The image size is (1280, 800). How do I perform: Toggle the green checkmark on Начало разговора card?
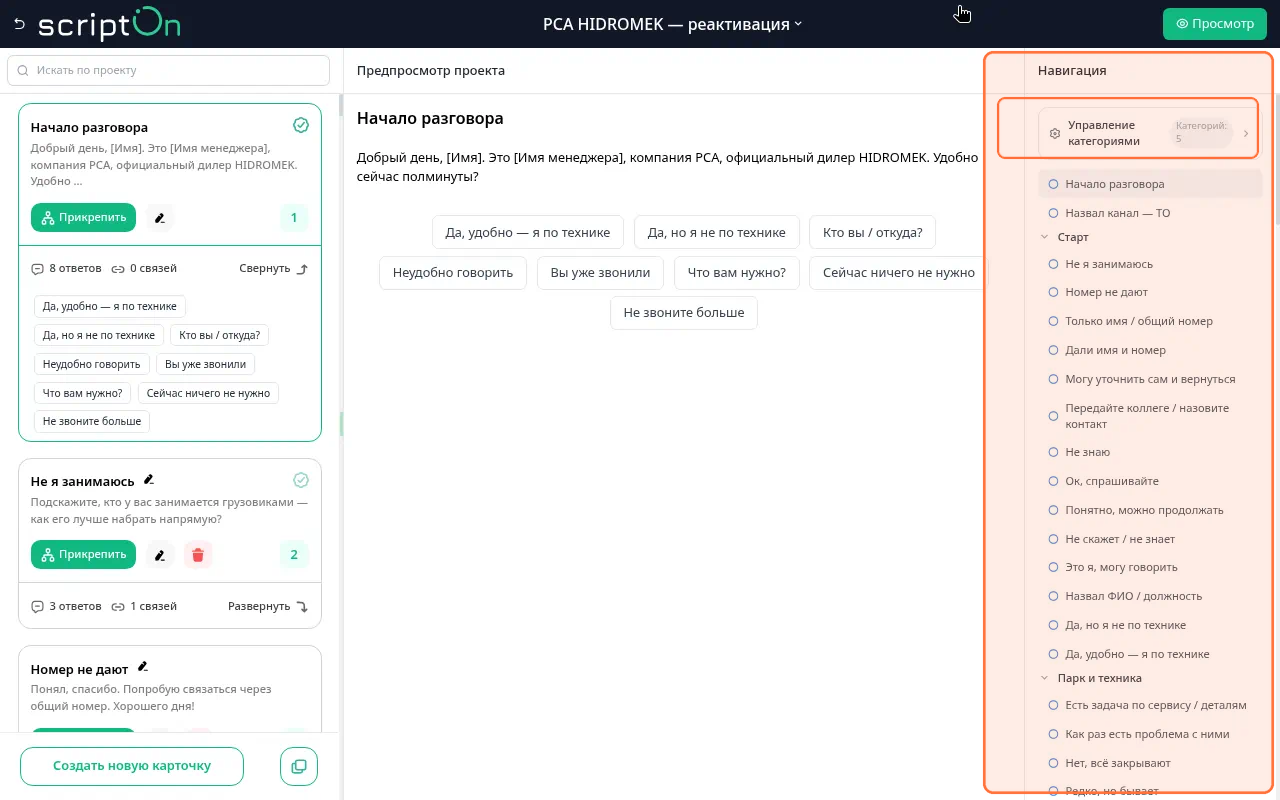[x=301, y=125]
